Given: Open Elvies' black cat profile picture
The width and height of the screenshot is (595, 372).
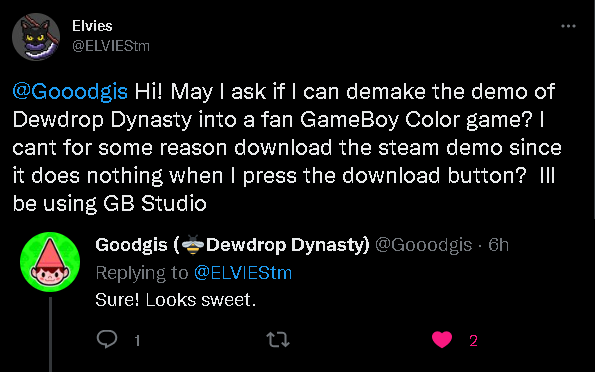Looking at the screenshot, I should [36, 36].
